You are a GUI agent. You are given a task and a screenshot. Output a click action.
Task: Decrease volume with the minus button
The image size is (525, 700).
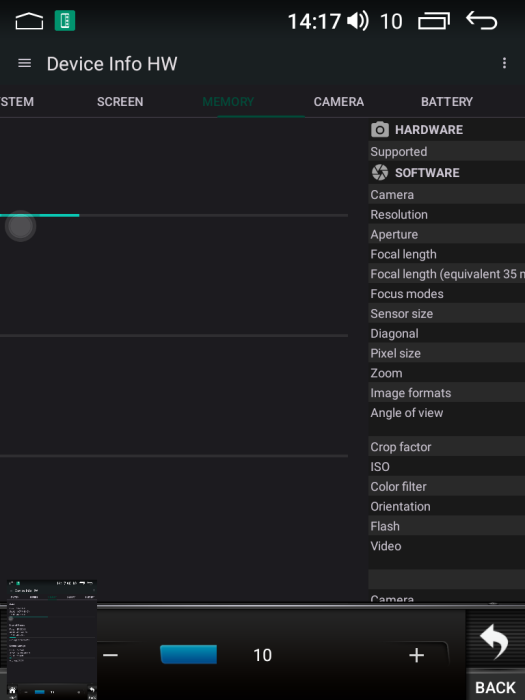pyautogui.click(x=110, y=655)
